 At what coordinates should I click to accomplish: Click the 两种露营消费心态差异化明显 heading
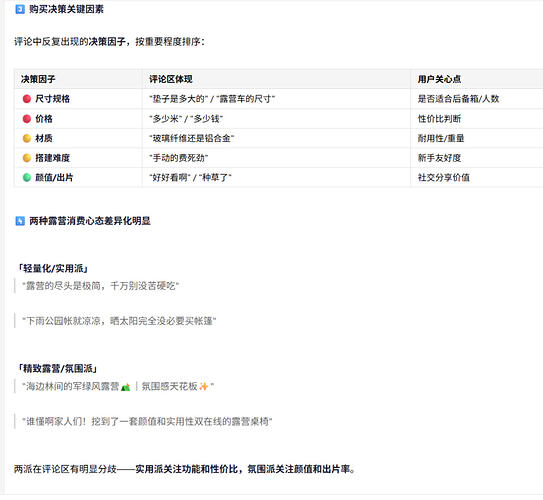(90, 221)
